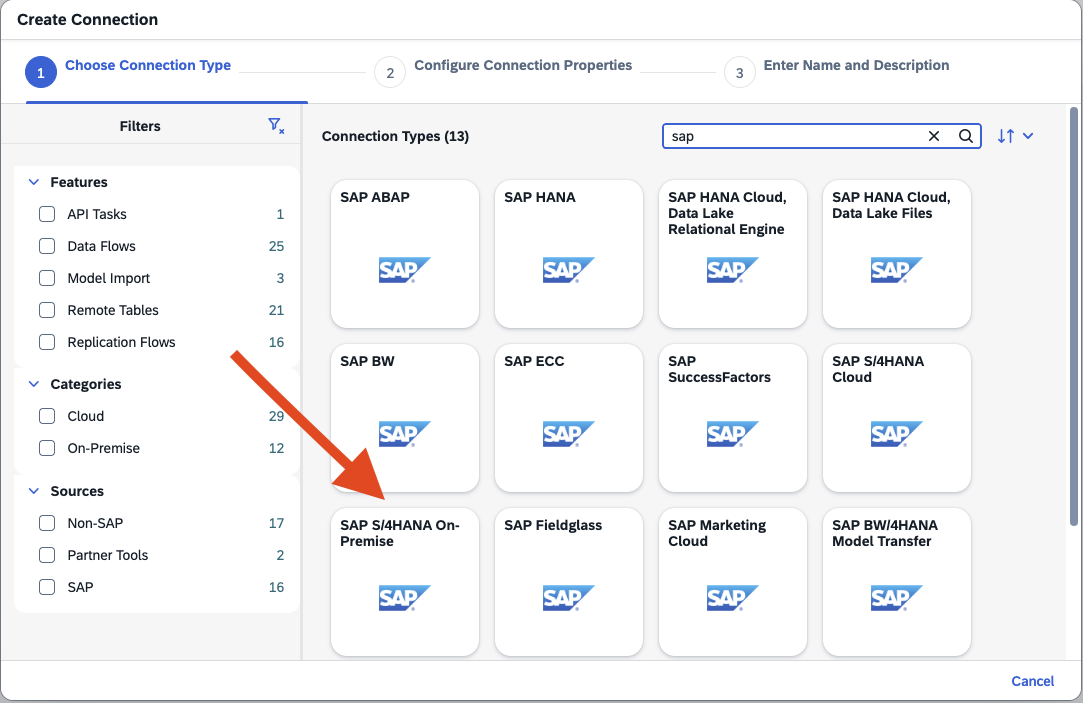
Task: Choose the SAP S/4HANA On-Premise tile
Action: [405, 582]
